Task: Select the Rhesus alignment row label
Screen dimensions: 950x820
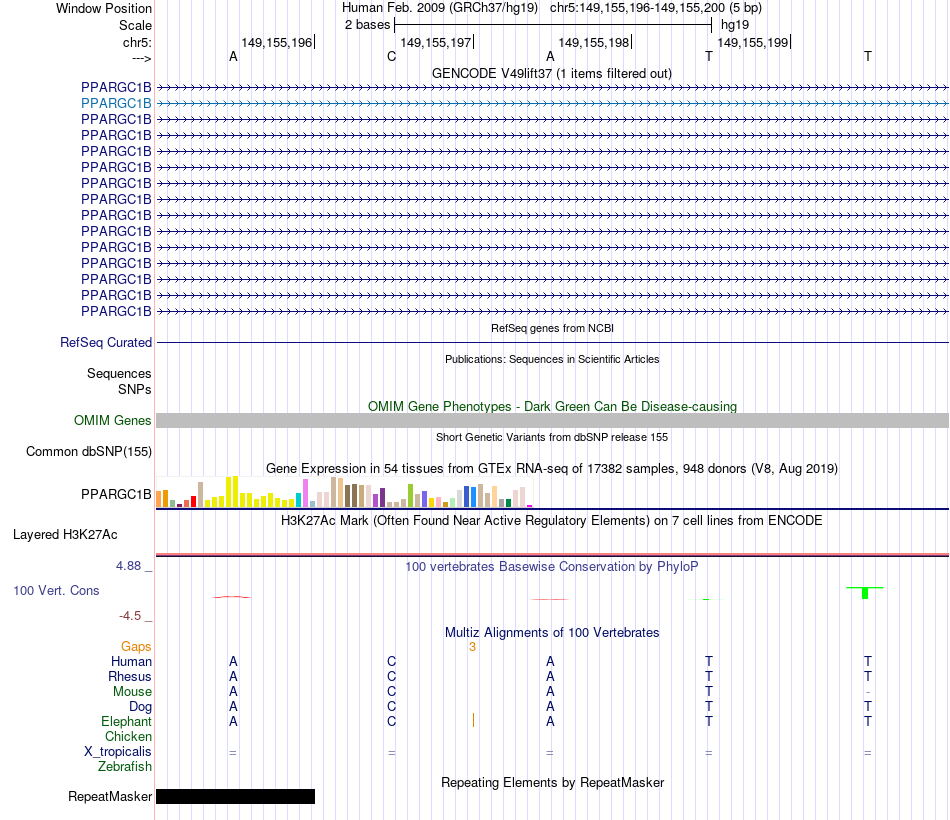Action: tap(130, 676)
